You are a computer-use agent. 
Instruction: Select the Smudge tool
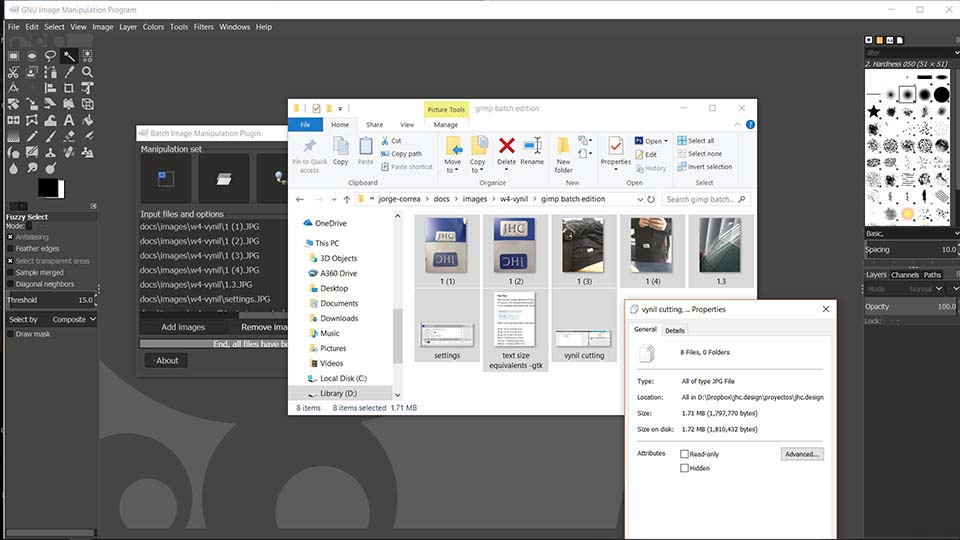click(32, 168)
